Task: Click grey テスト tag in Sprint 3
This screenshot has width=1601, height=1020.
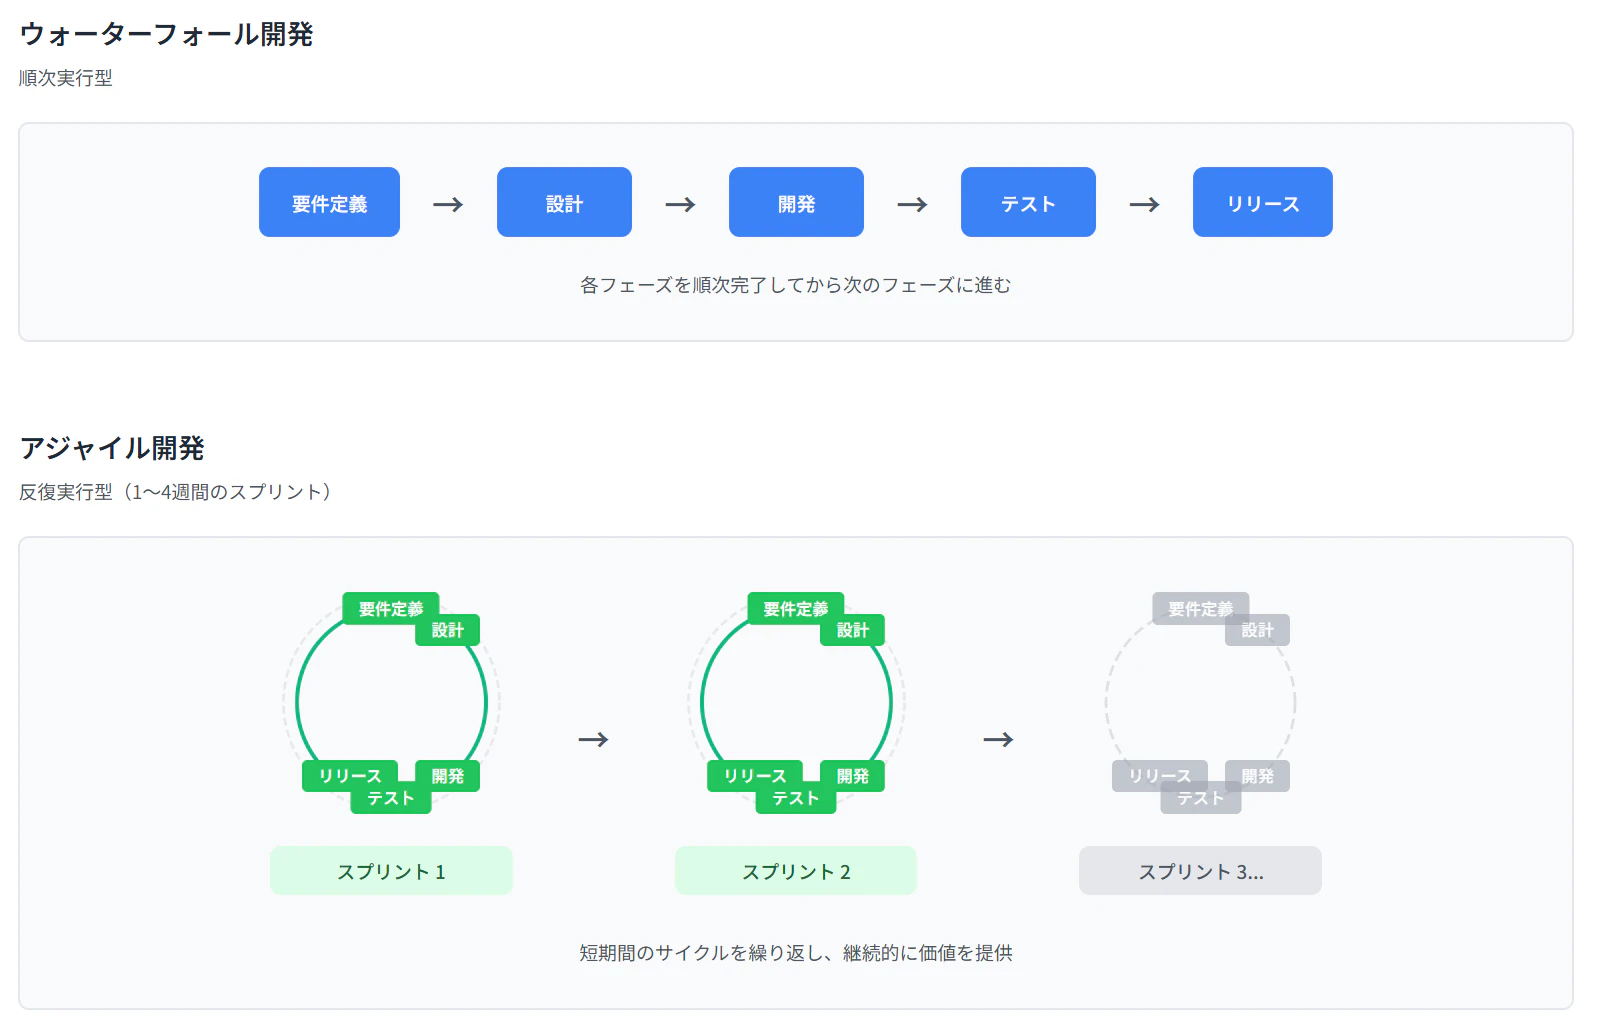Action: click(x=1200, y=798)
